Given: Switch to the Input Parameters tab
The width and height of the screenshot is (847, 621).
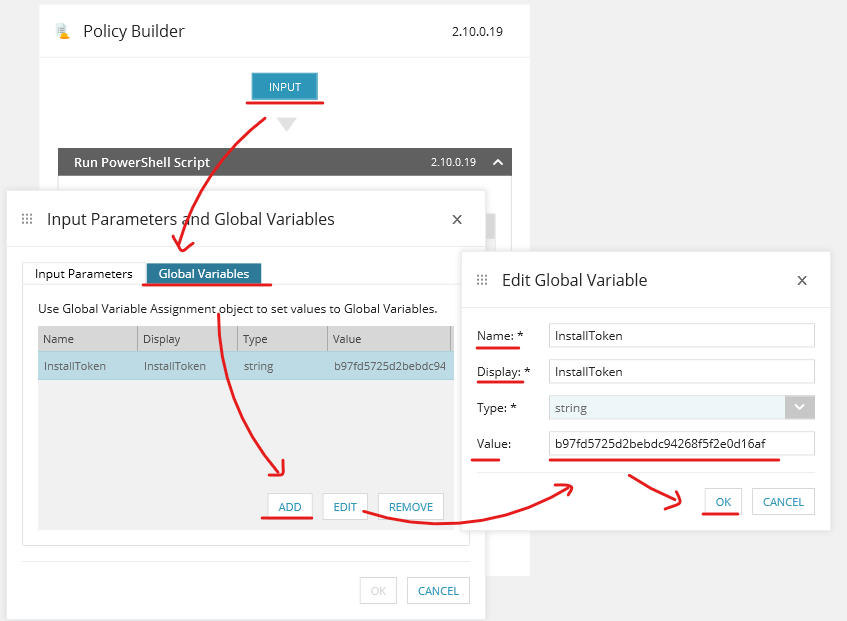Looking at the screenshot, I should click(x=84, y=274).
